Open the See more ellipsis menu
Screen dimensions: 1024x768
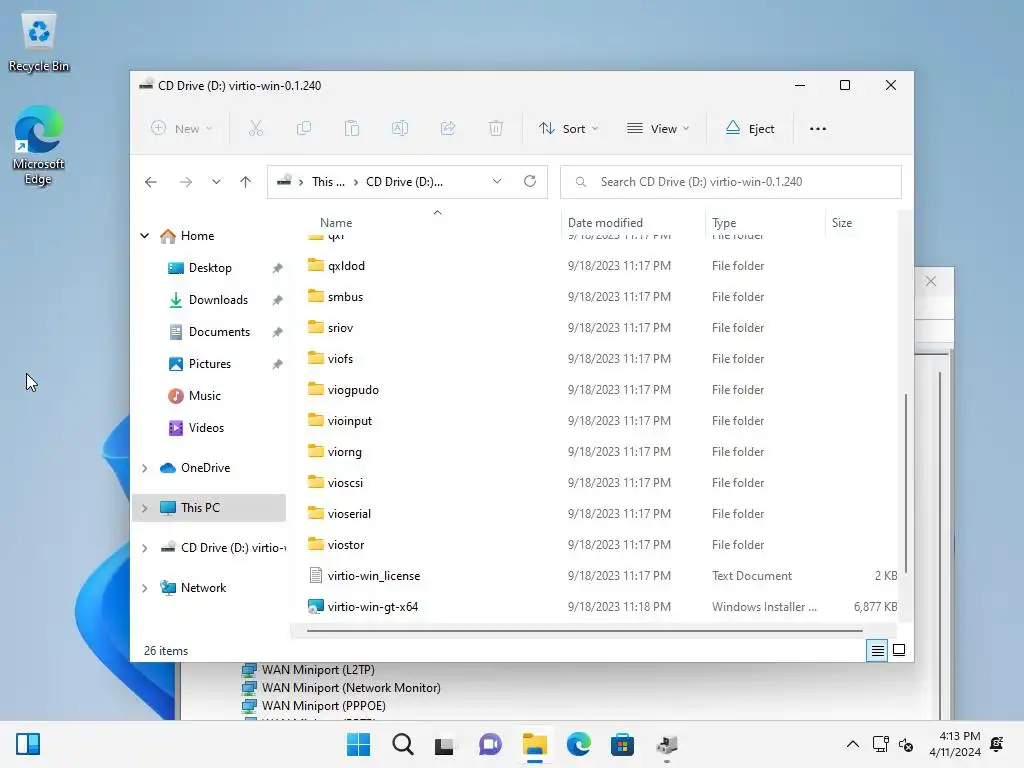[x=818, y=129]
